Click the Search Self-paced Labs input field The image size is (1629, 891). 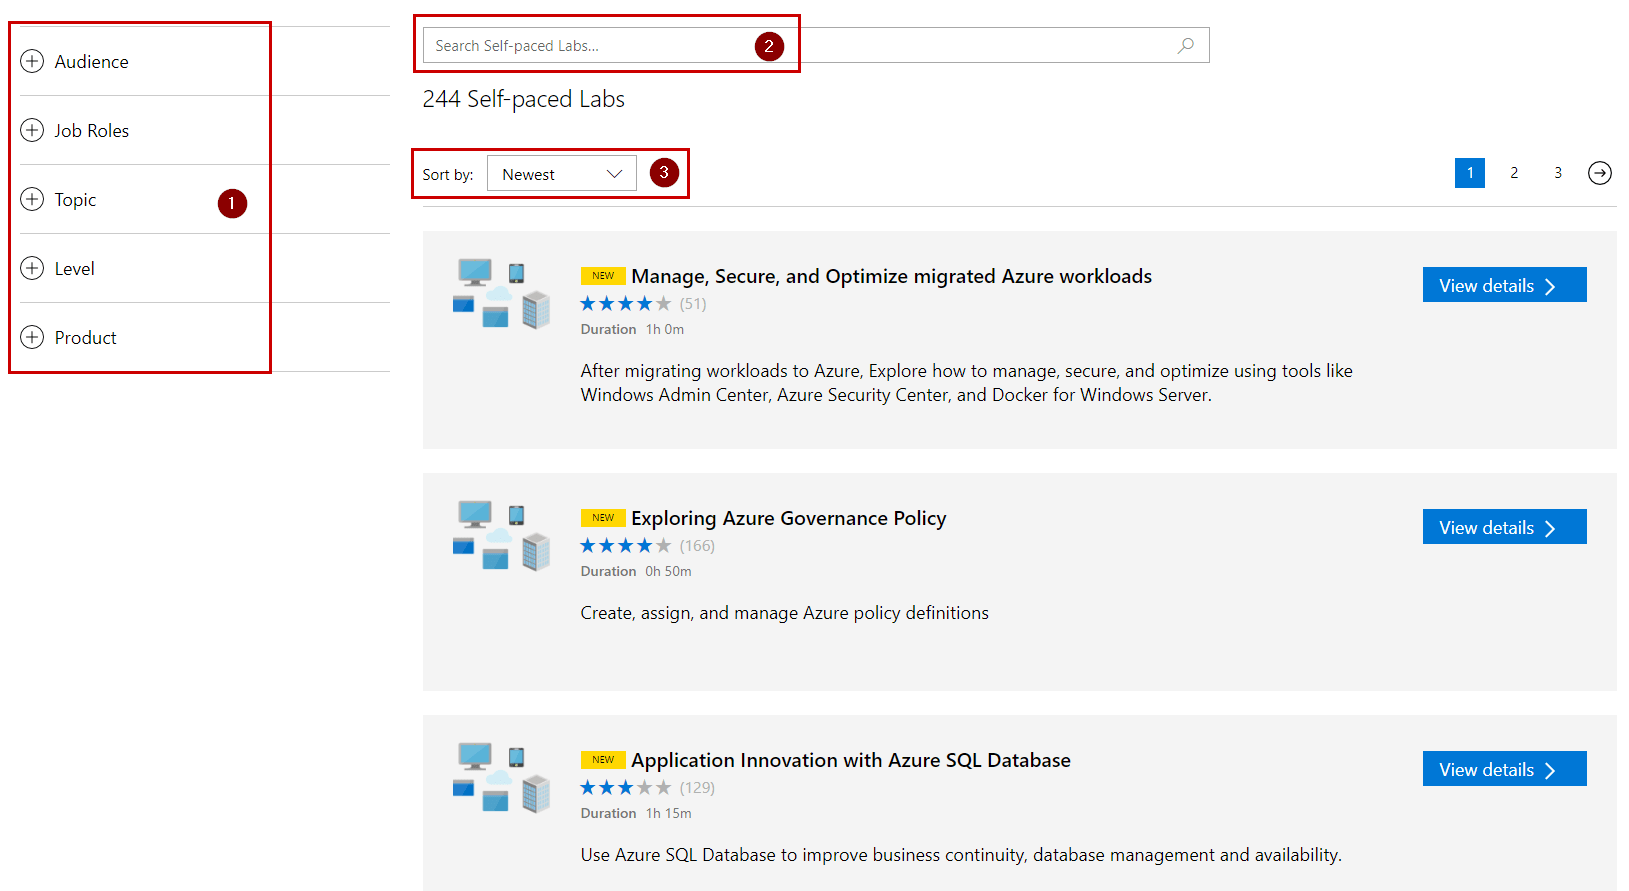[816, 45]
